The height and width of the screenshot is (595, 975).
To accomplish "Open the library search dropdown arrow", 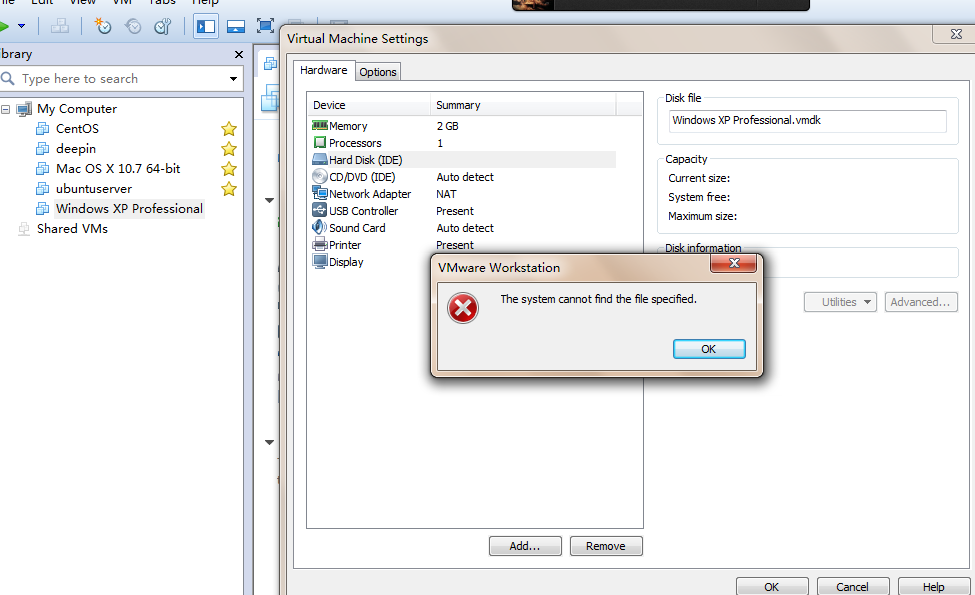I will 233,79.
